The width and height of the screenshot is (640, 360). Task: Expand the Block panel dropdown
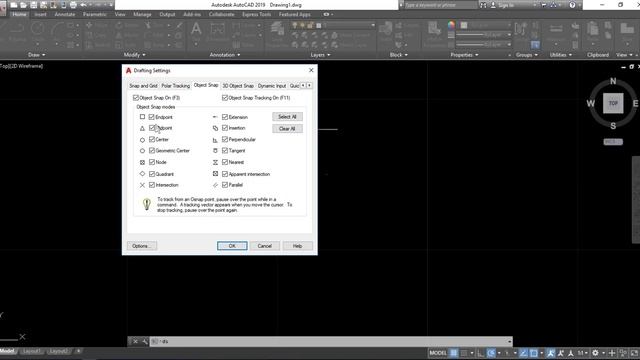(406, 55)
